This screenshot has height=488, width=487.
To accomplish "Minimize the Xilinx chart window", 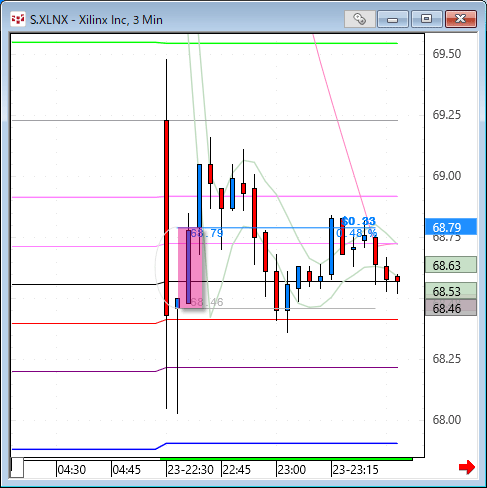I will [393, 19].
